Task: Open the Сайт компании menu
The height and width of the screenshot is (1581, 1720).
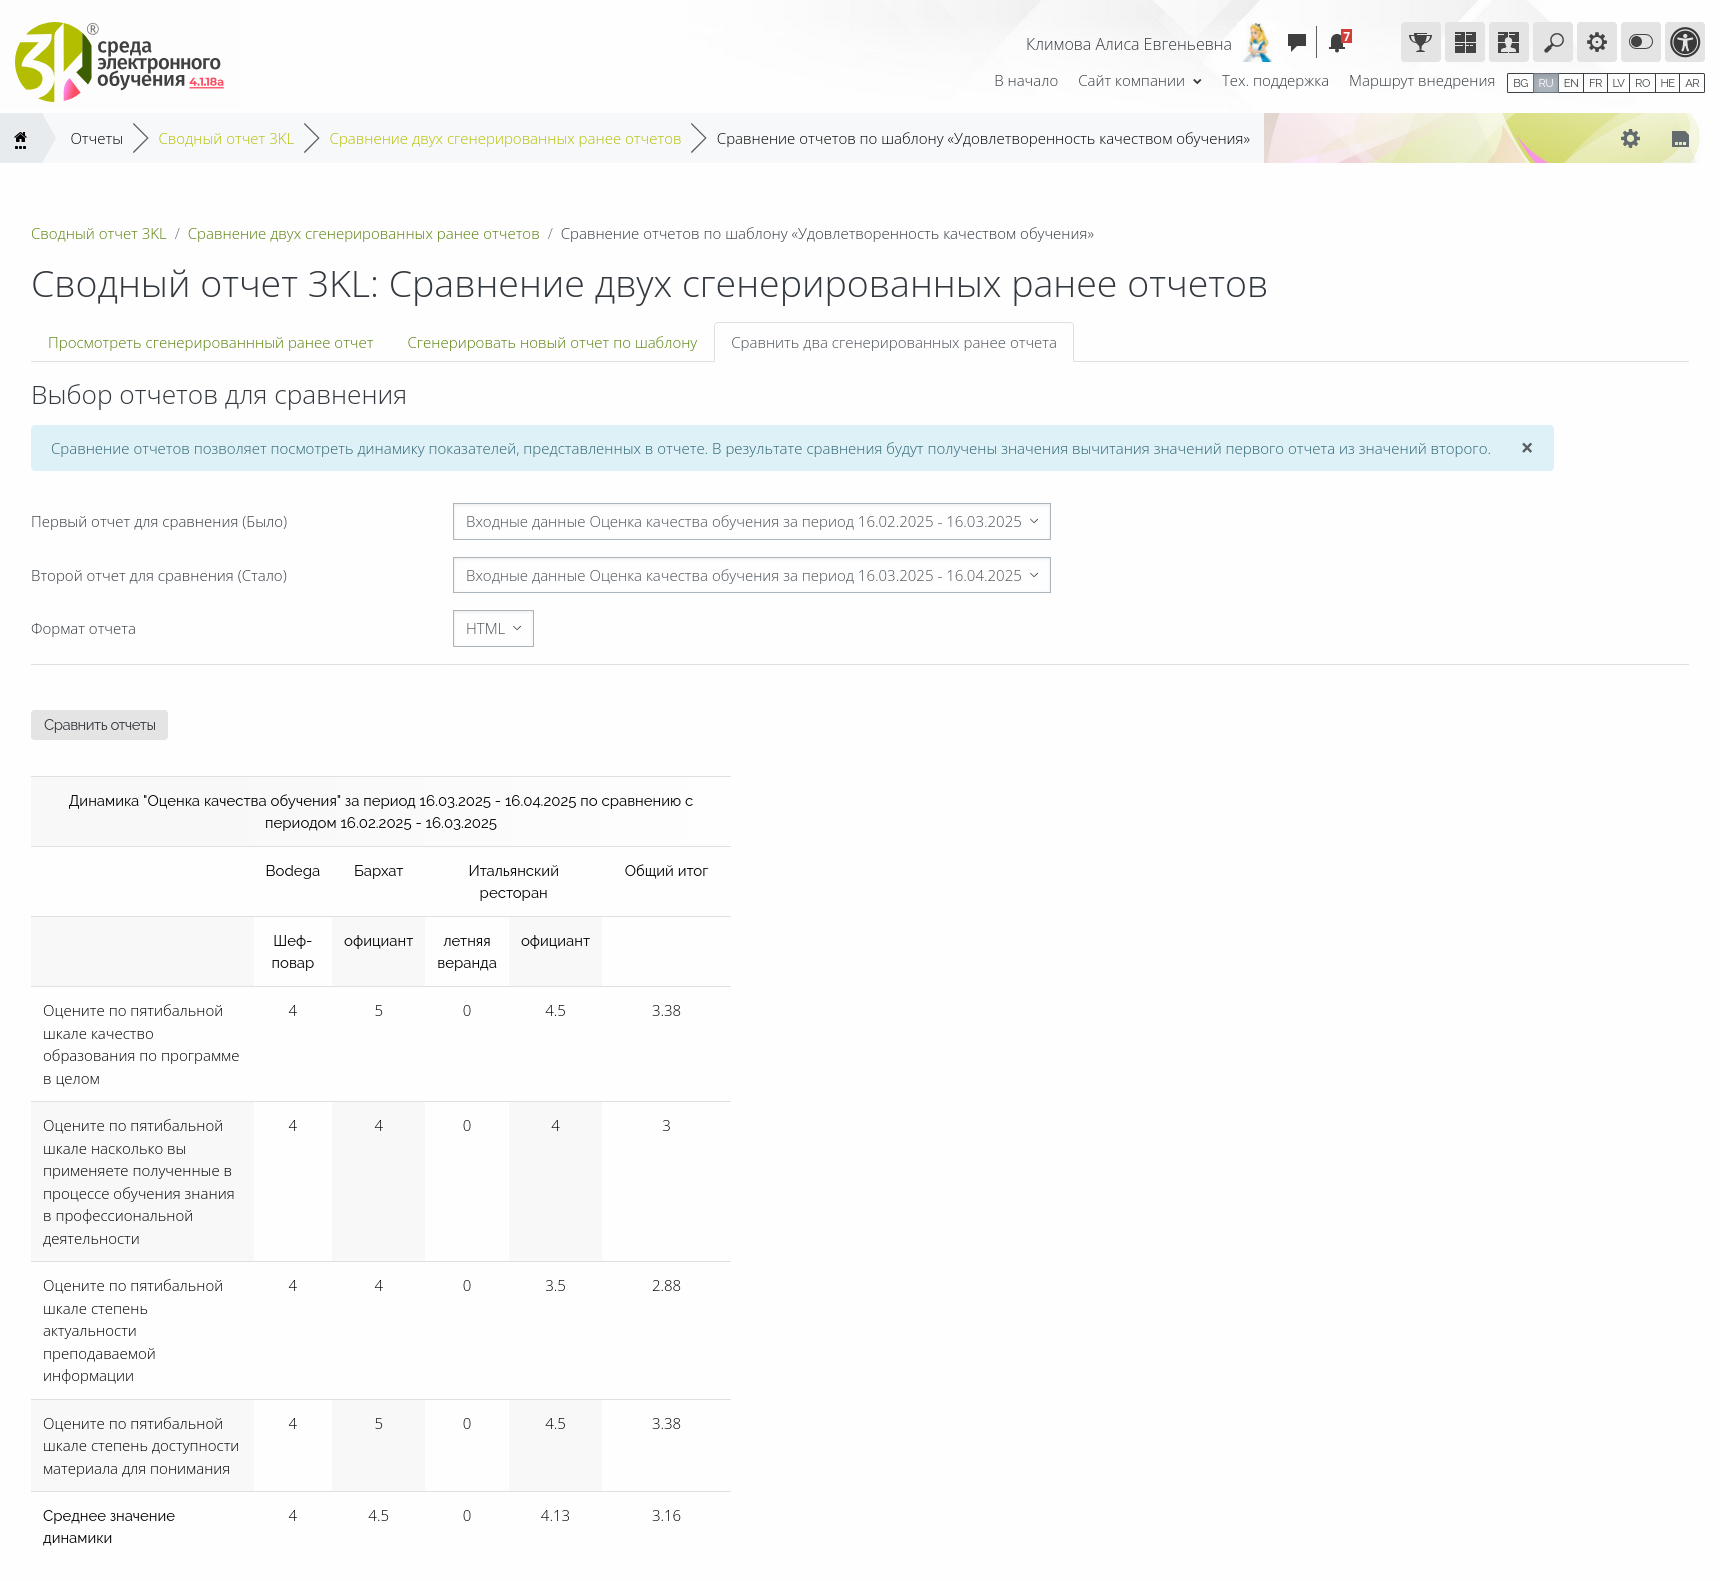Action: pos(1139,81)
